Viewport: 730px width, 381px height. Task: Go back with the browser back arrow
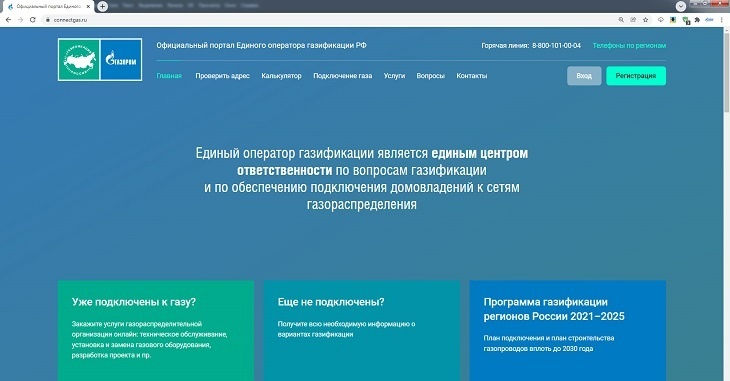(8, 20)
